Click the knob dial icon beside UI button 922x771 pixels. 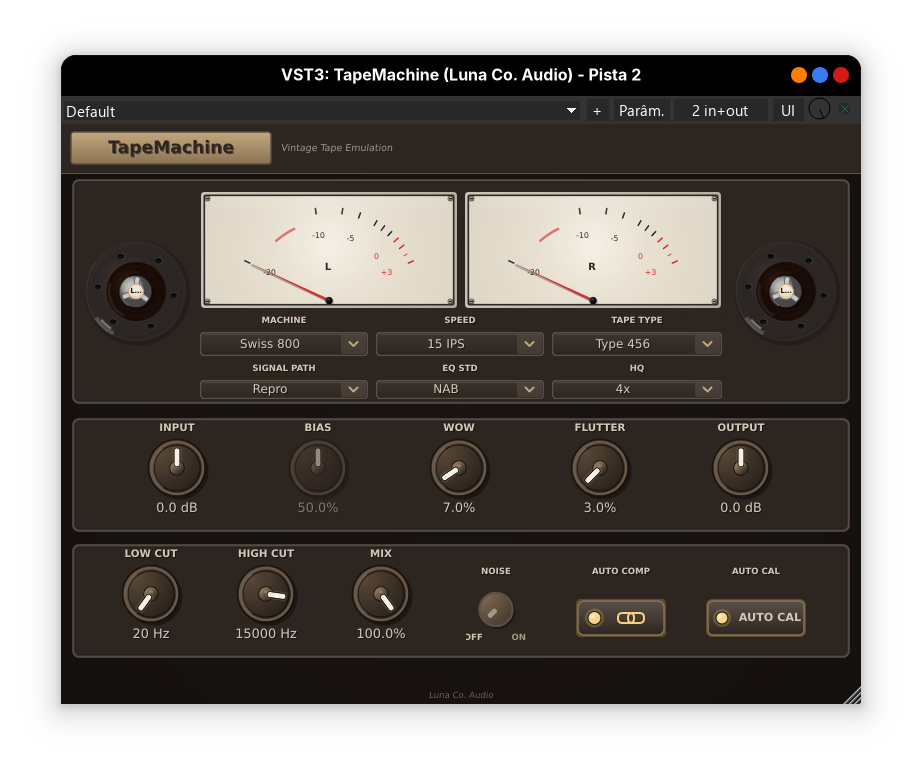tap(817, 110)
